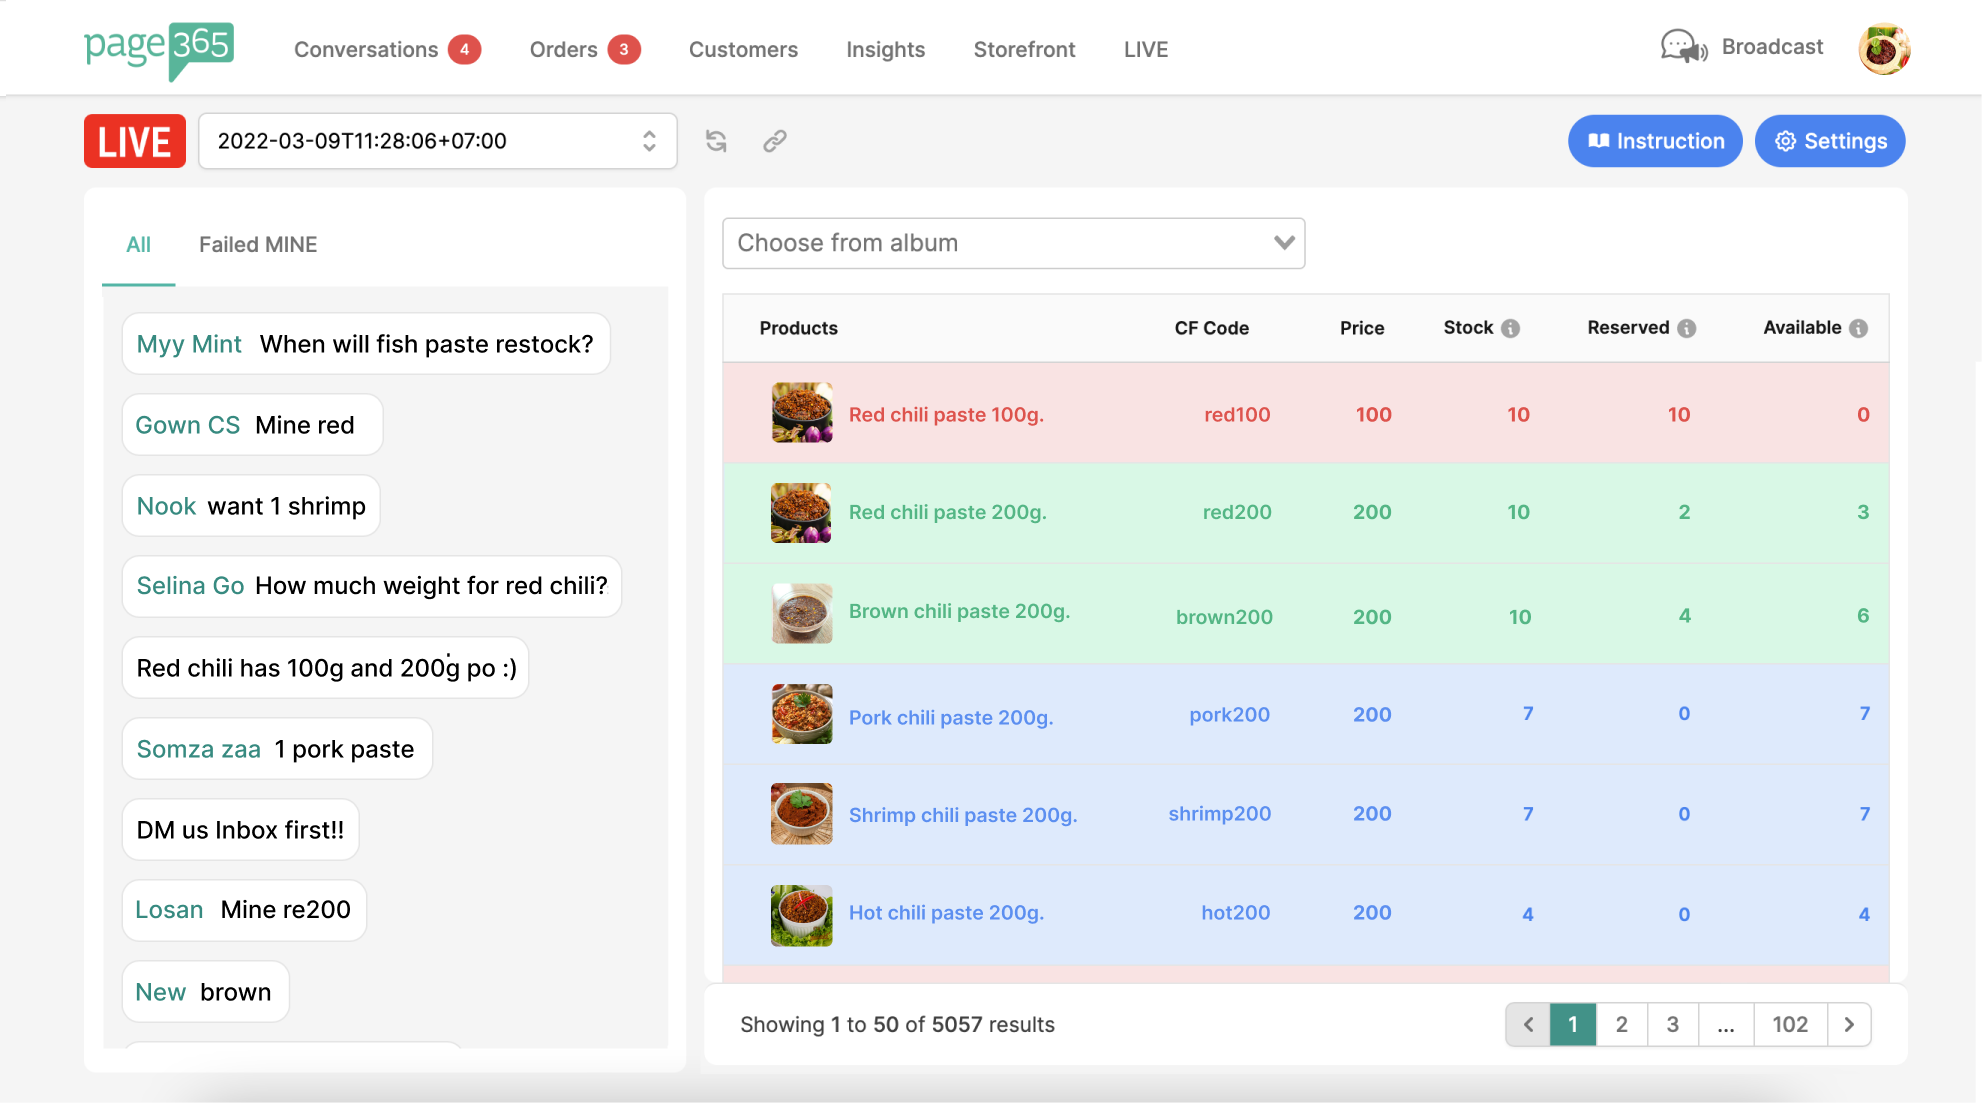Open the Conversations menu

[366, 50]
